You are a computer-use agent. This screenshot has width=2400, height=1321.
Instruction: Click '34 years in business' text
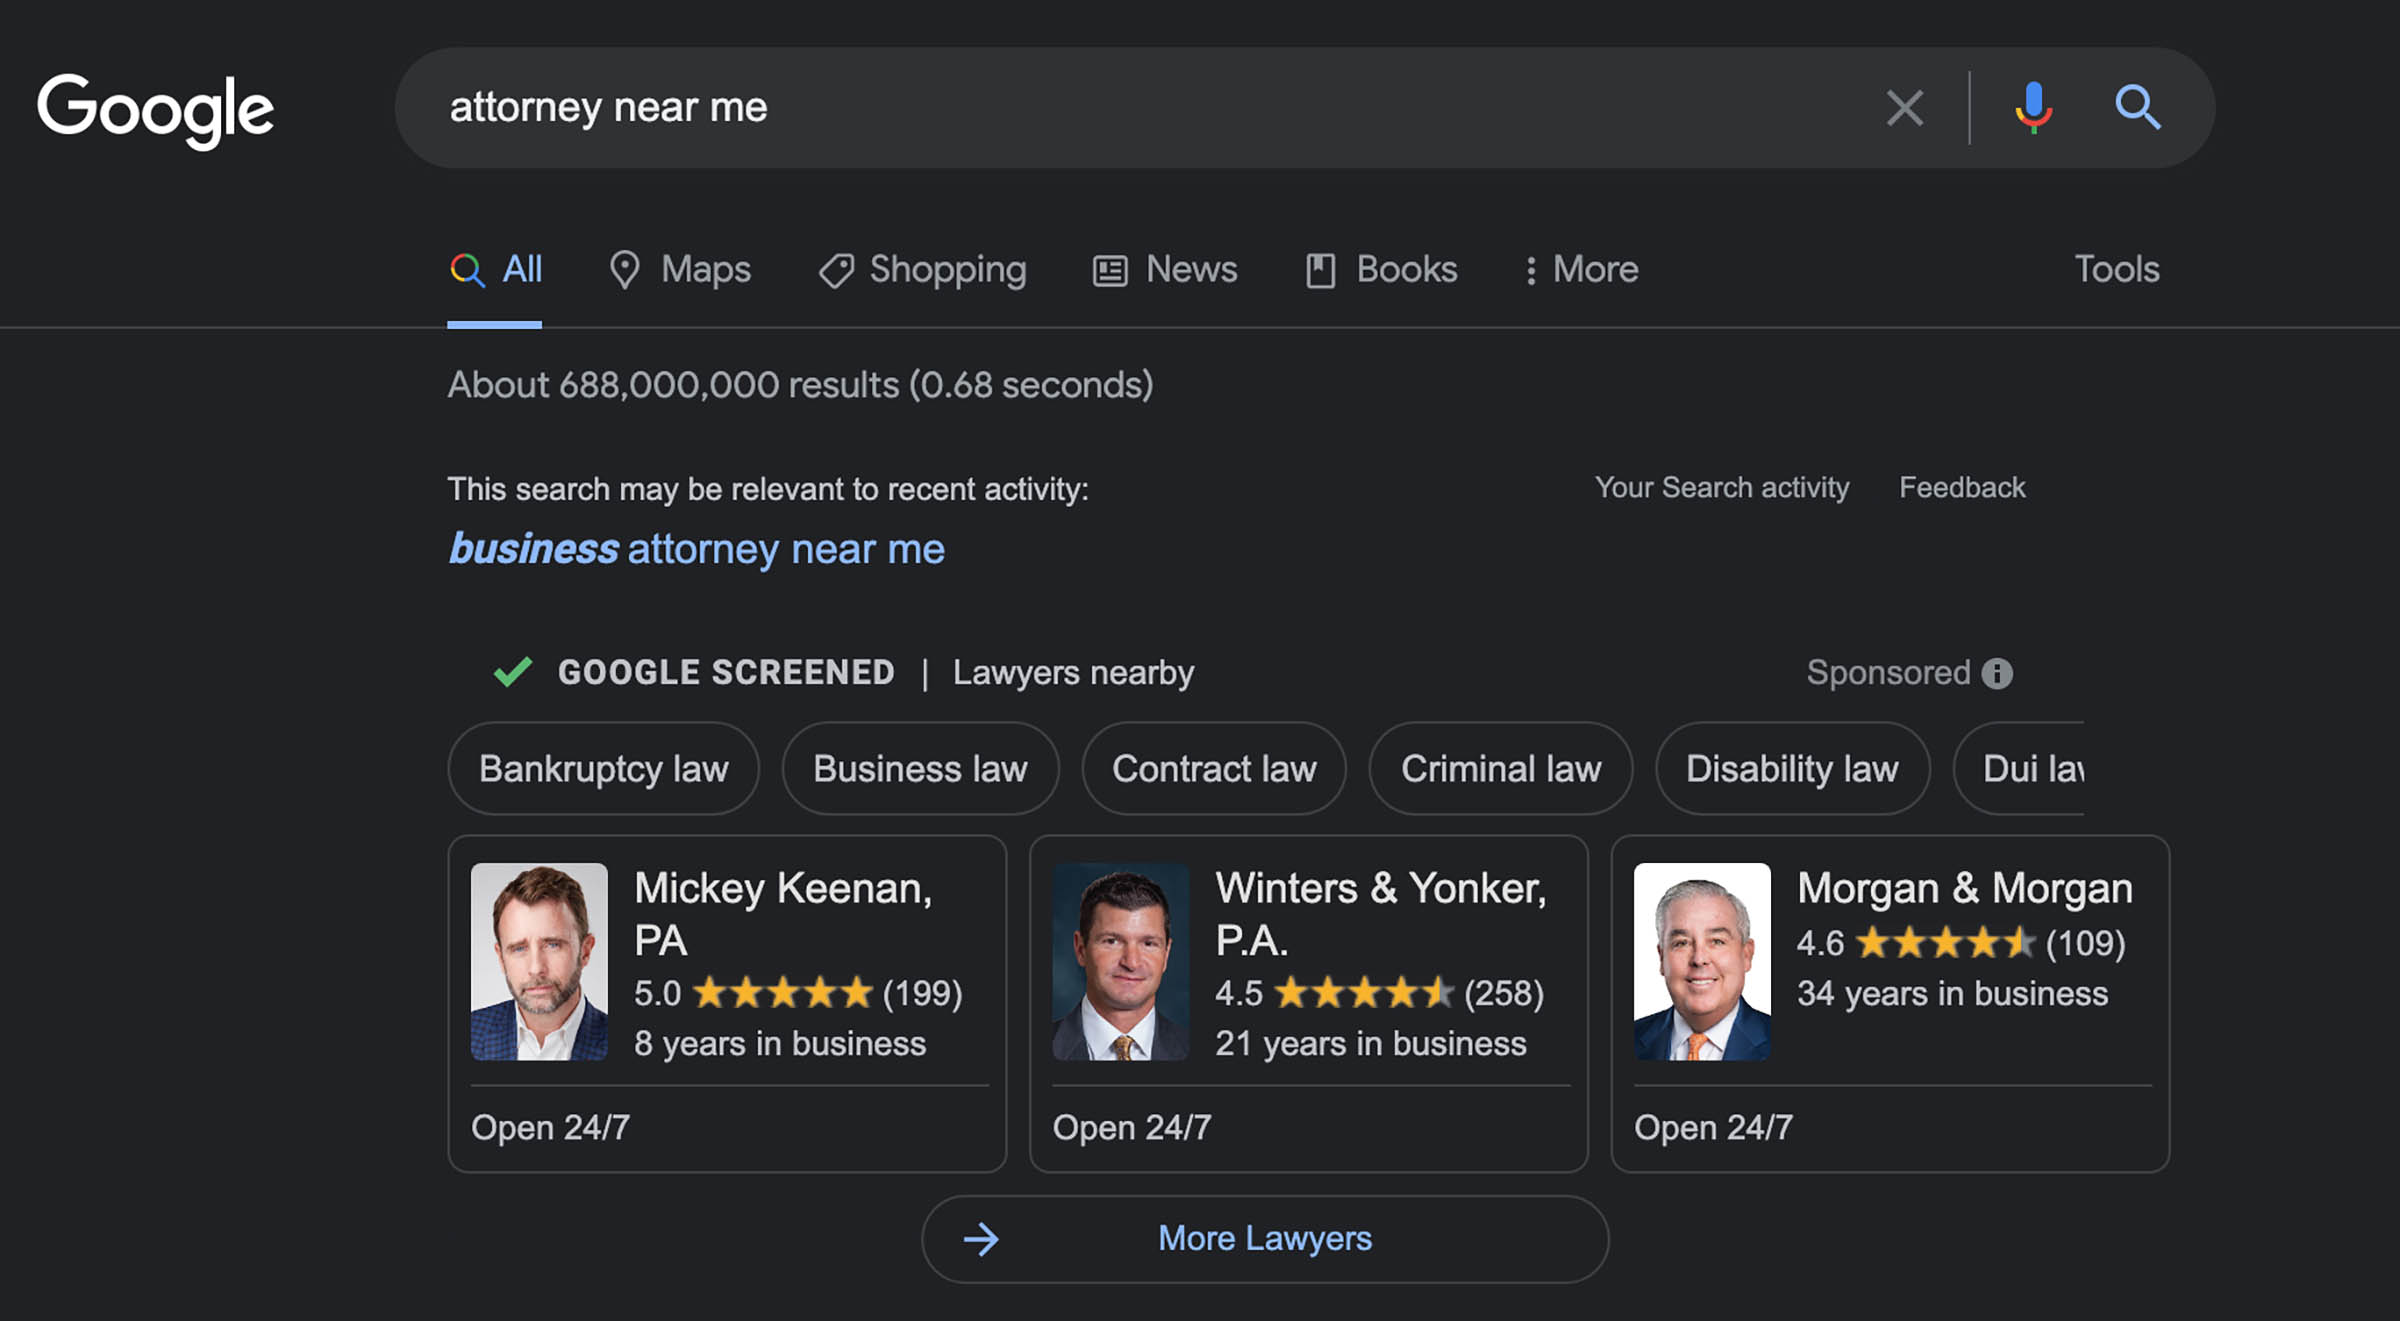coord(1952,994)
